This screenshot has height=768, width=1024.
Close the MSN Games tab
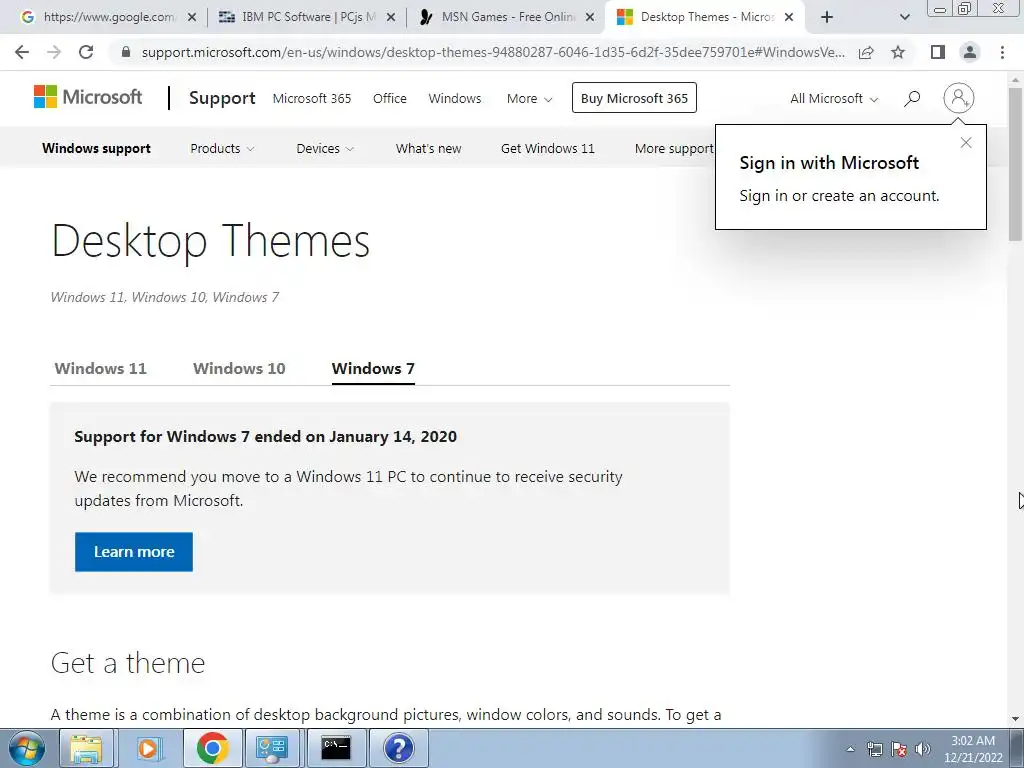pos(590,18)
